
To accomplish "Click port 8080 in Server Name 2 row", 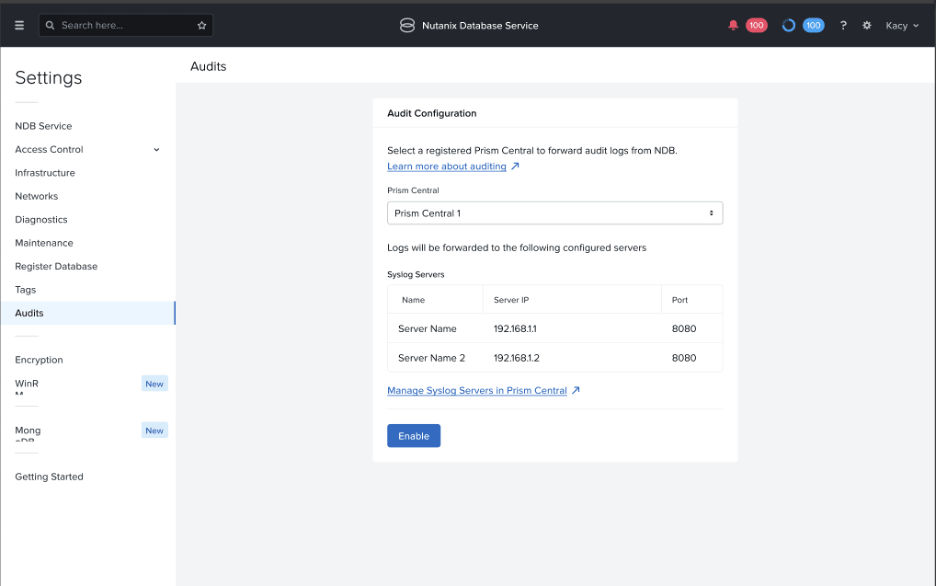I will tap(683, 358).
